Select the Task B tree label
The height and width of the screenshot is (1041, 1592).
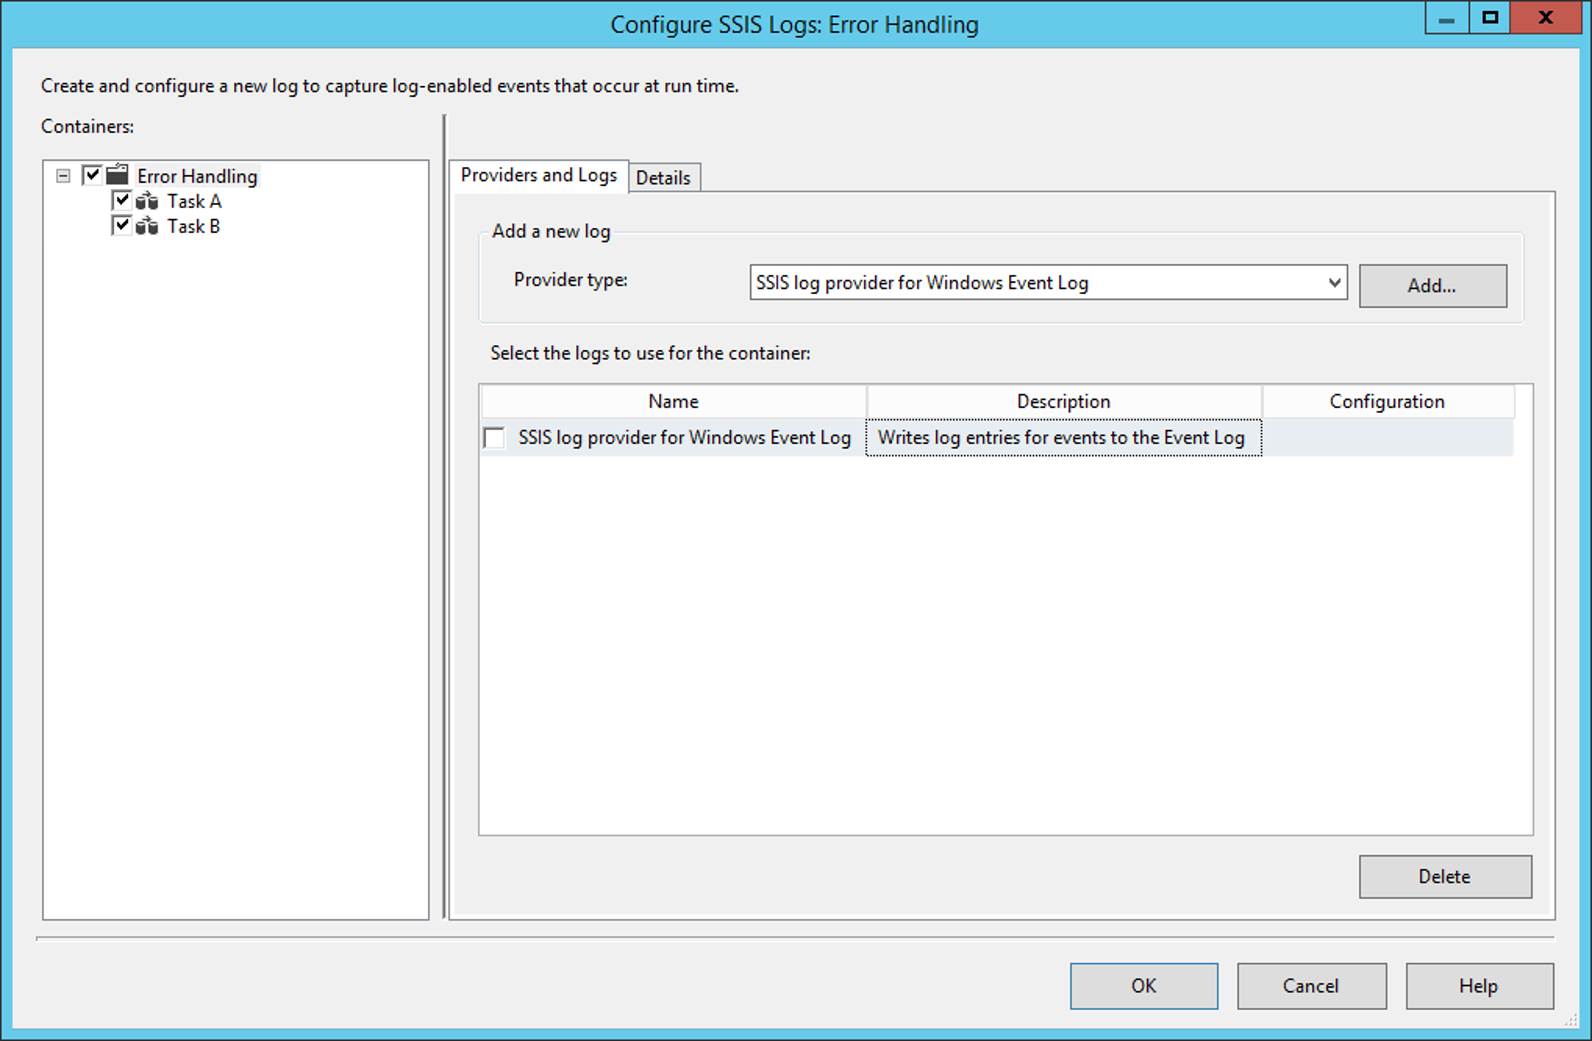193,226
